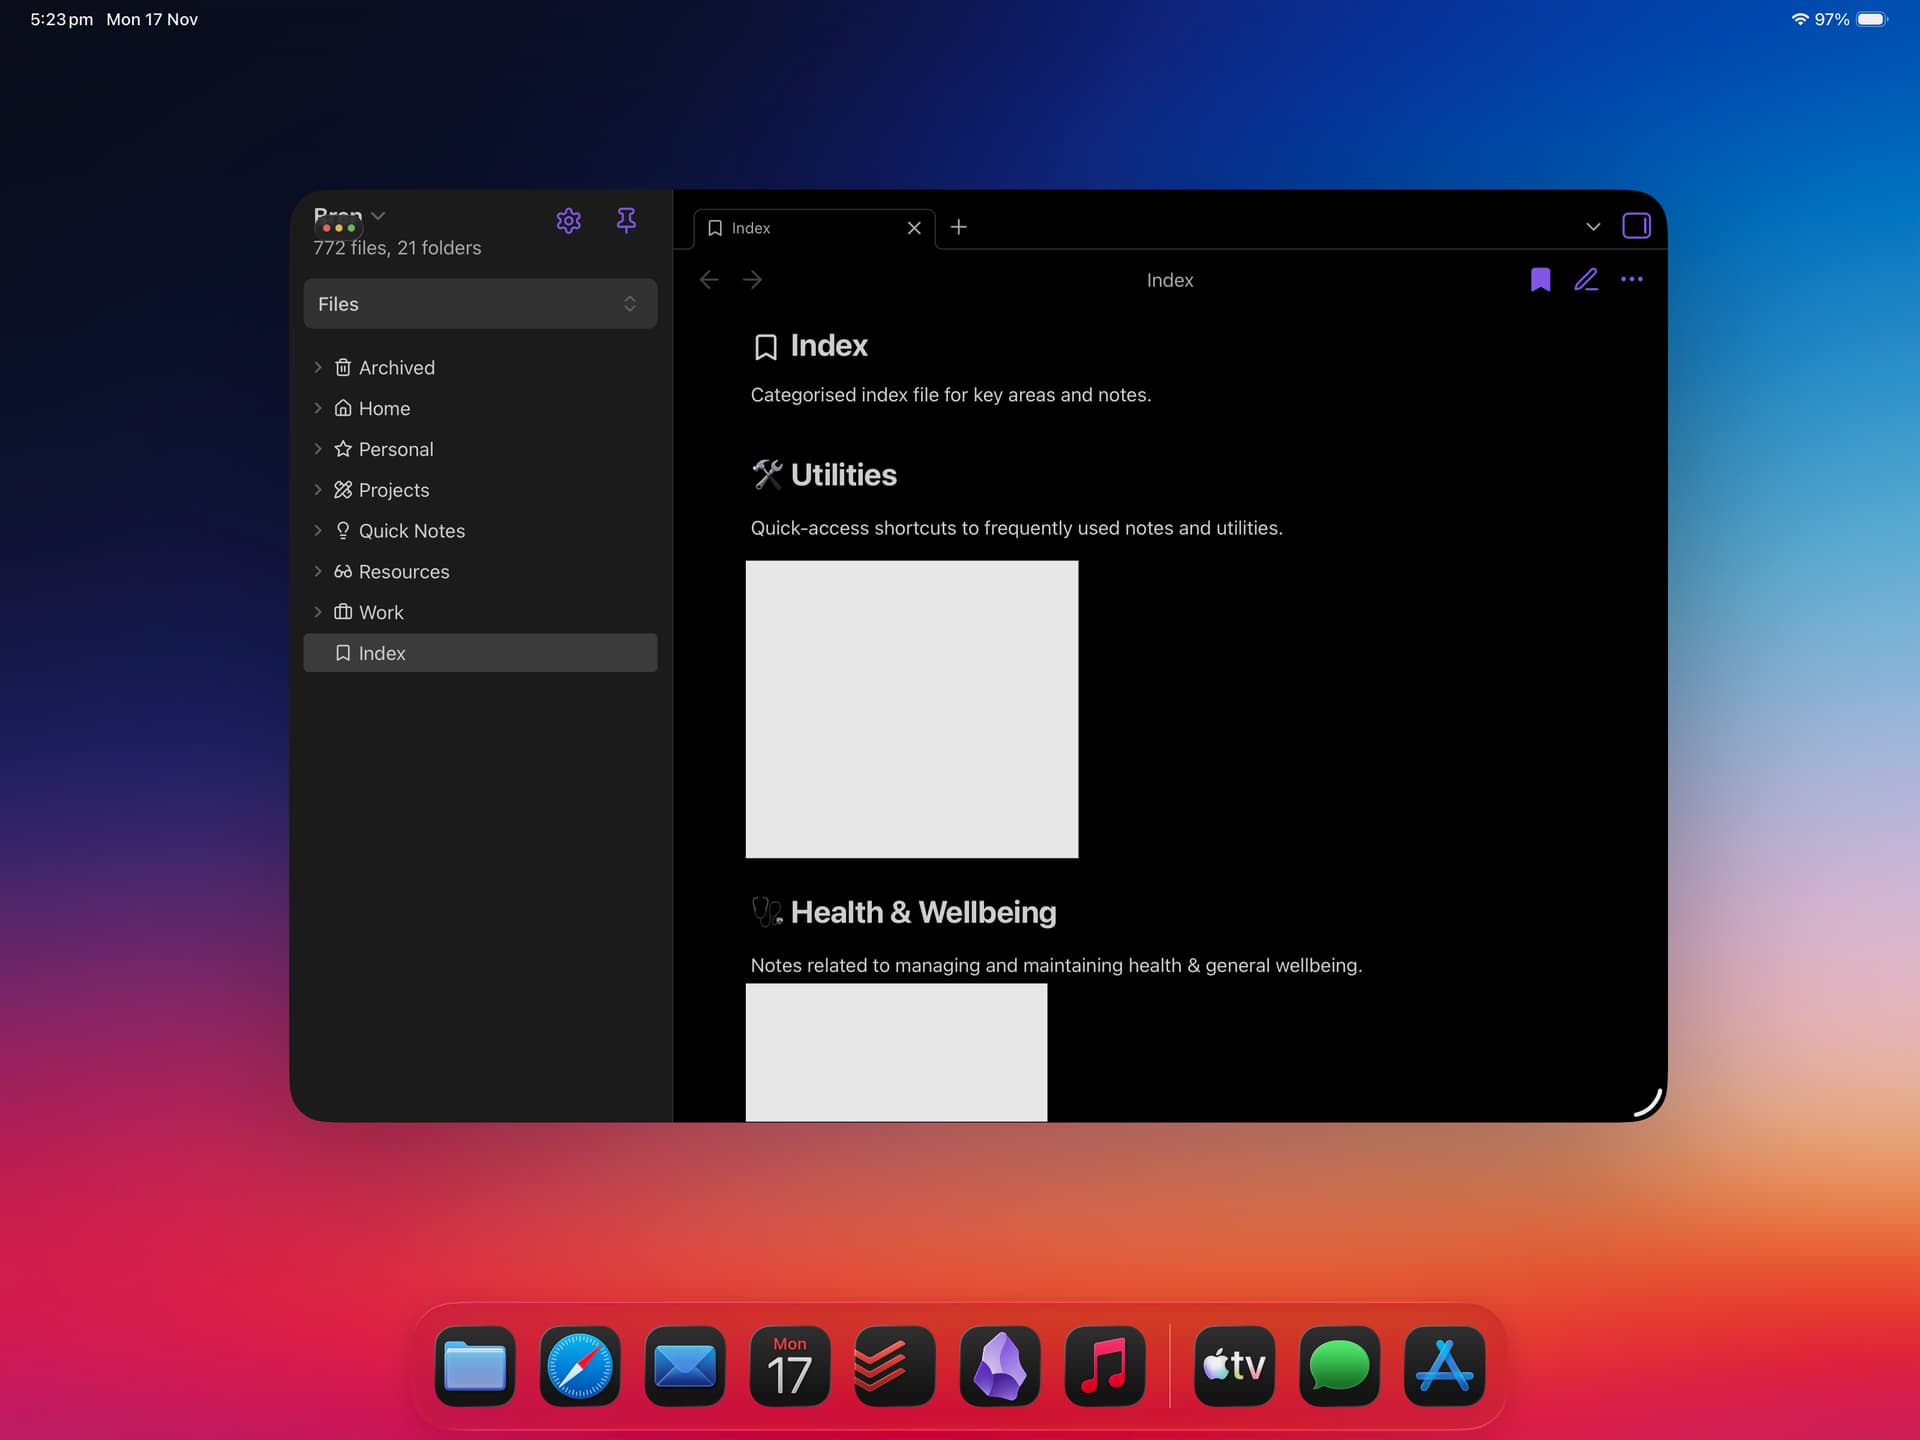Navigate back with the left arrow
This screenshot has width=1920, height=1440.
click(709, 280)
